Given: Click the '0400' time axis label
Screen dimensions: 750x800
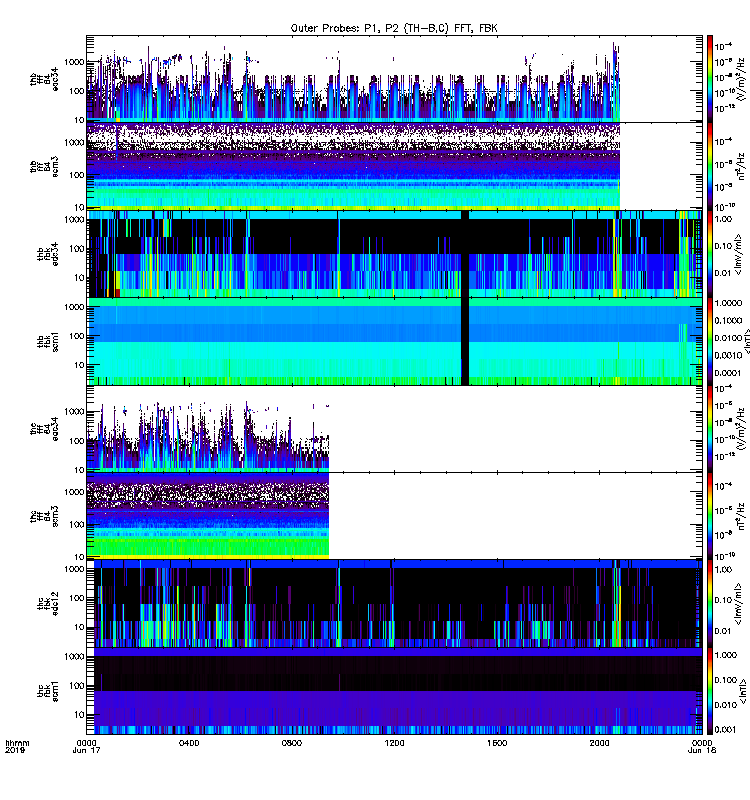Looking at the screenshot, I should (189, 743).
